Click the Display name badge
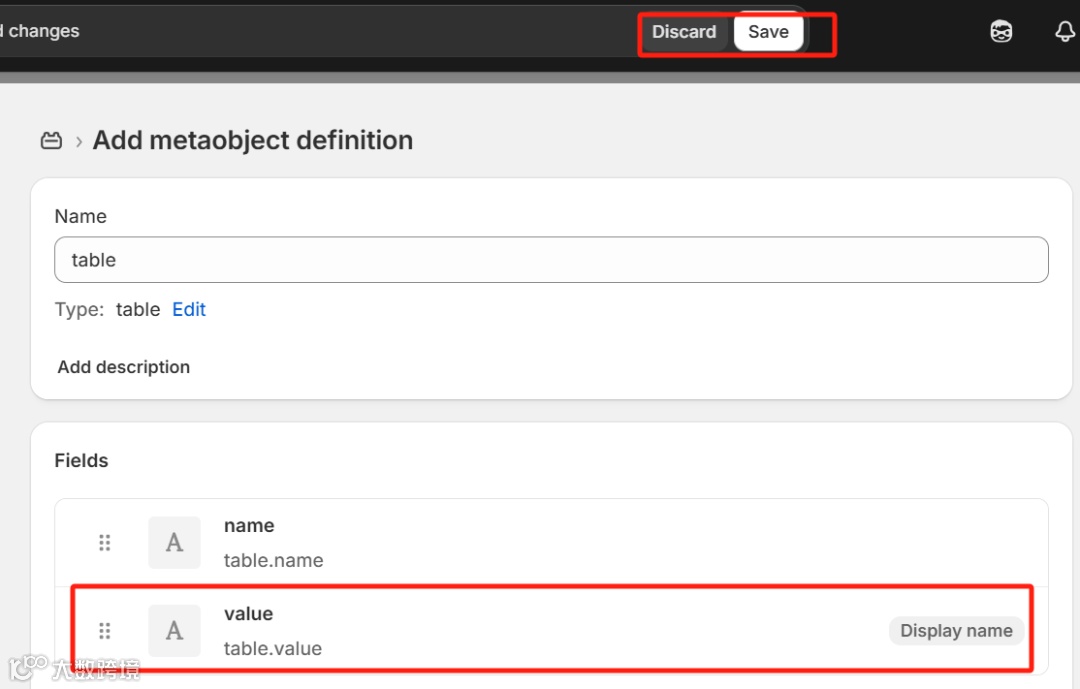 click(x=956, y=630)
